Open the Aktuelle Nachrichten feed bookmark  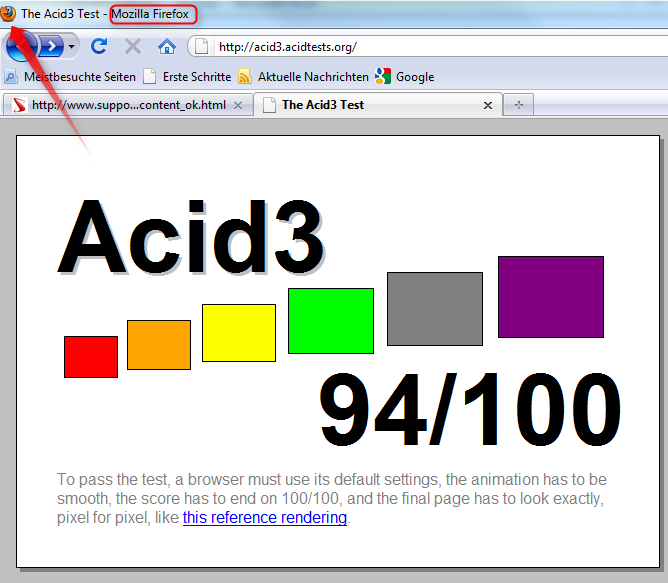[x=303, y=77]
